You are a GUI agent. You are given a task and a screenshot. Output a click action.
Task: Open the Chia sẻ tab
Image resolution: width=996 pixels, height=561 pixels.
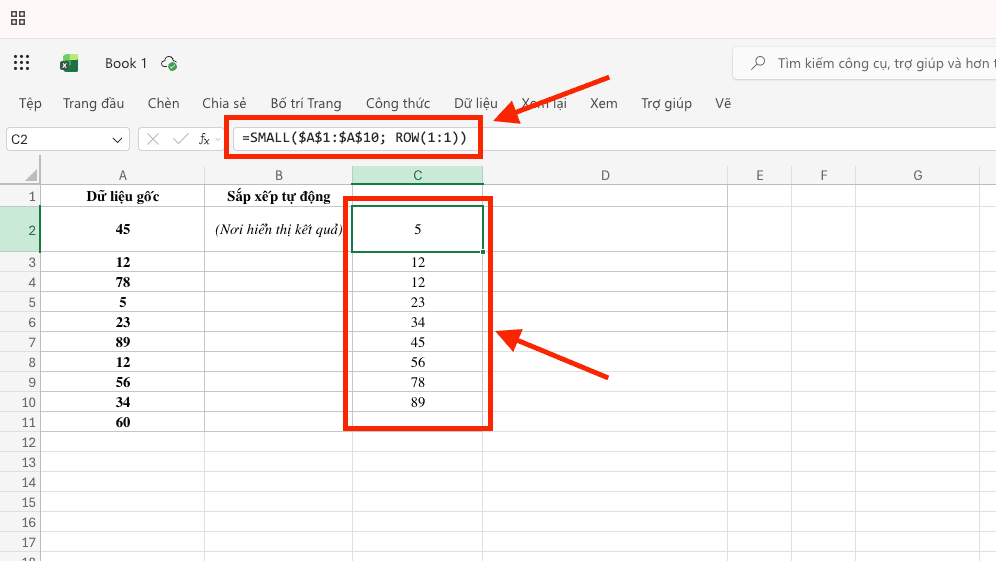coord(224,104)
